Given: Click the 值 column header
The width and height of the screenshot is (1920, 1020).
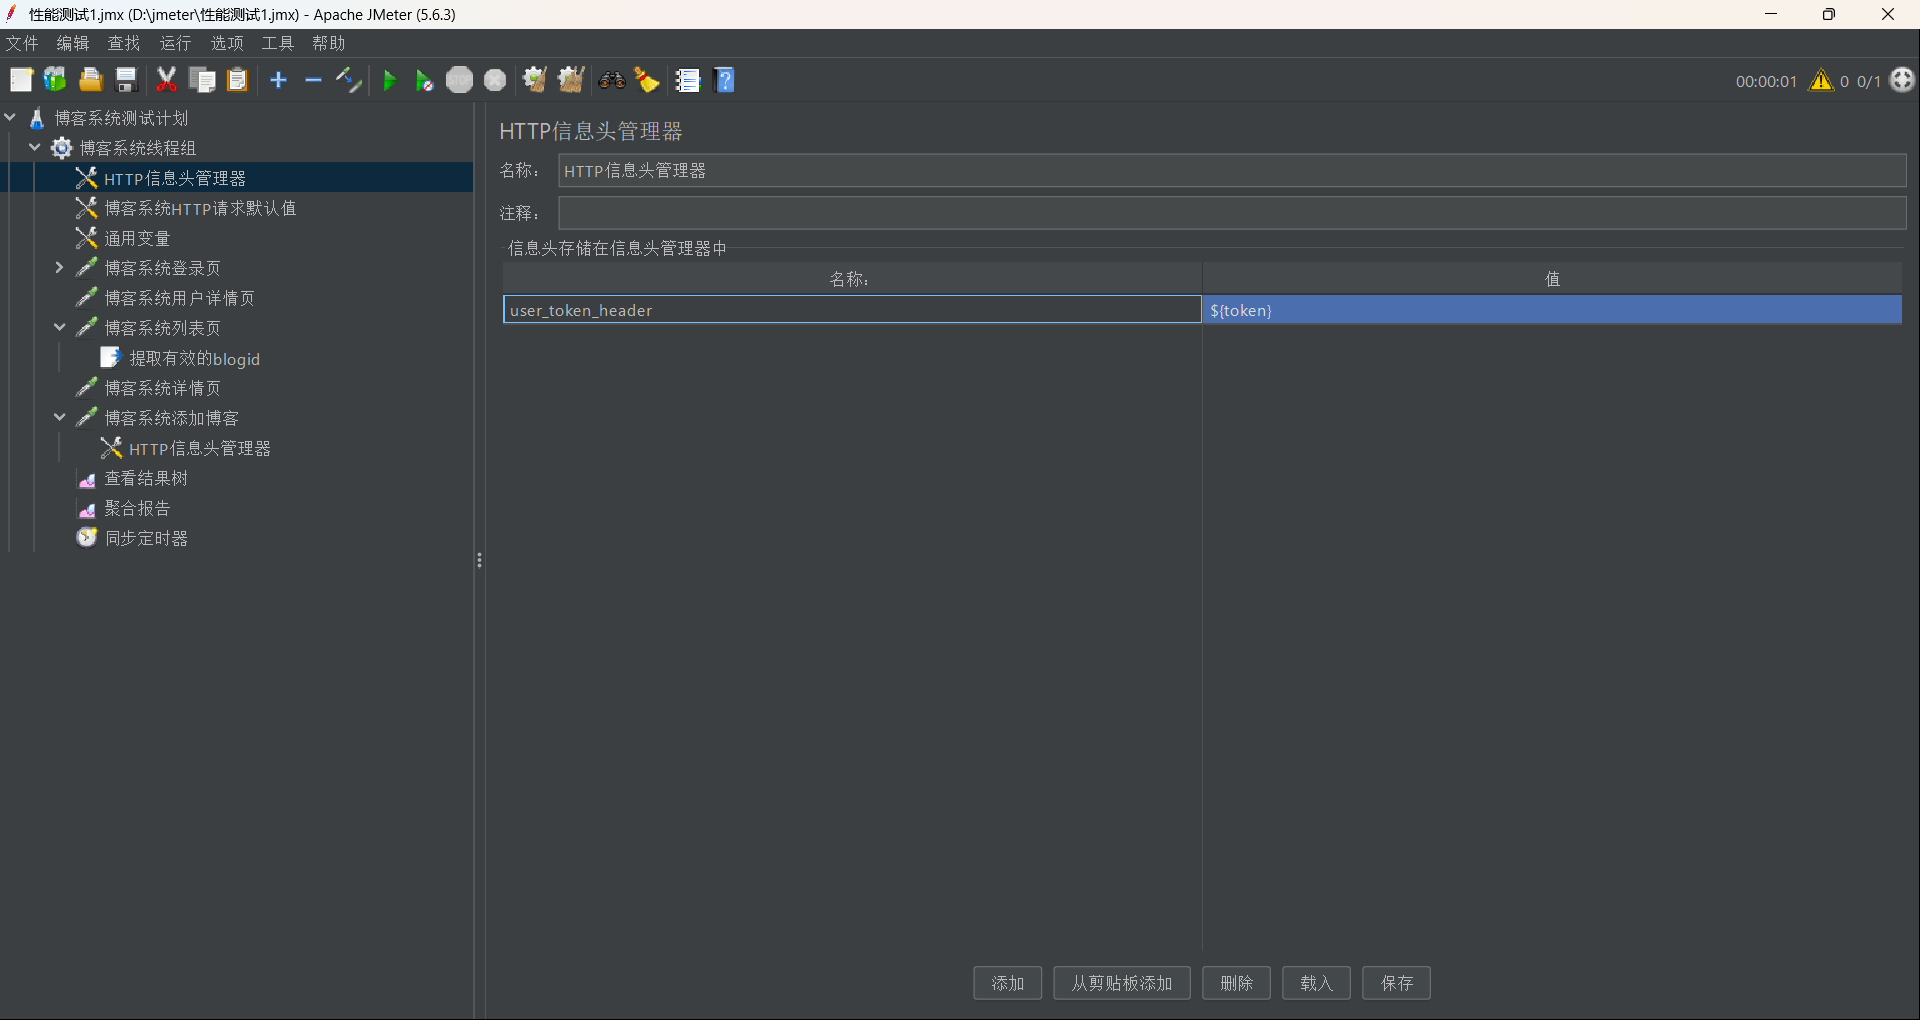Looking at the screenshot, I should coord(1552,279).
